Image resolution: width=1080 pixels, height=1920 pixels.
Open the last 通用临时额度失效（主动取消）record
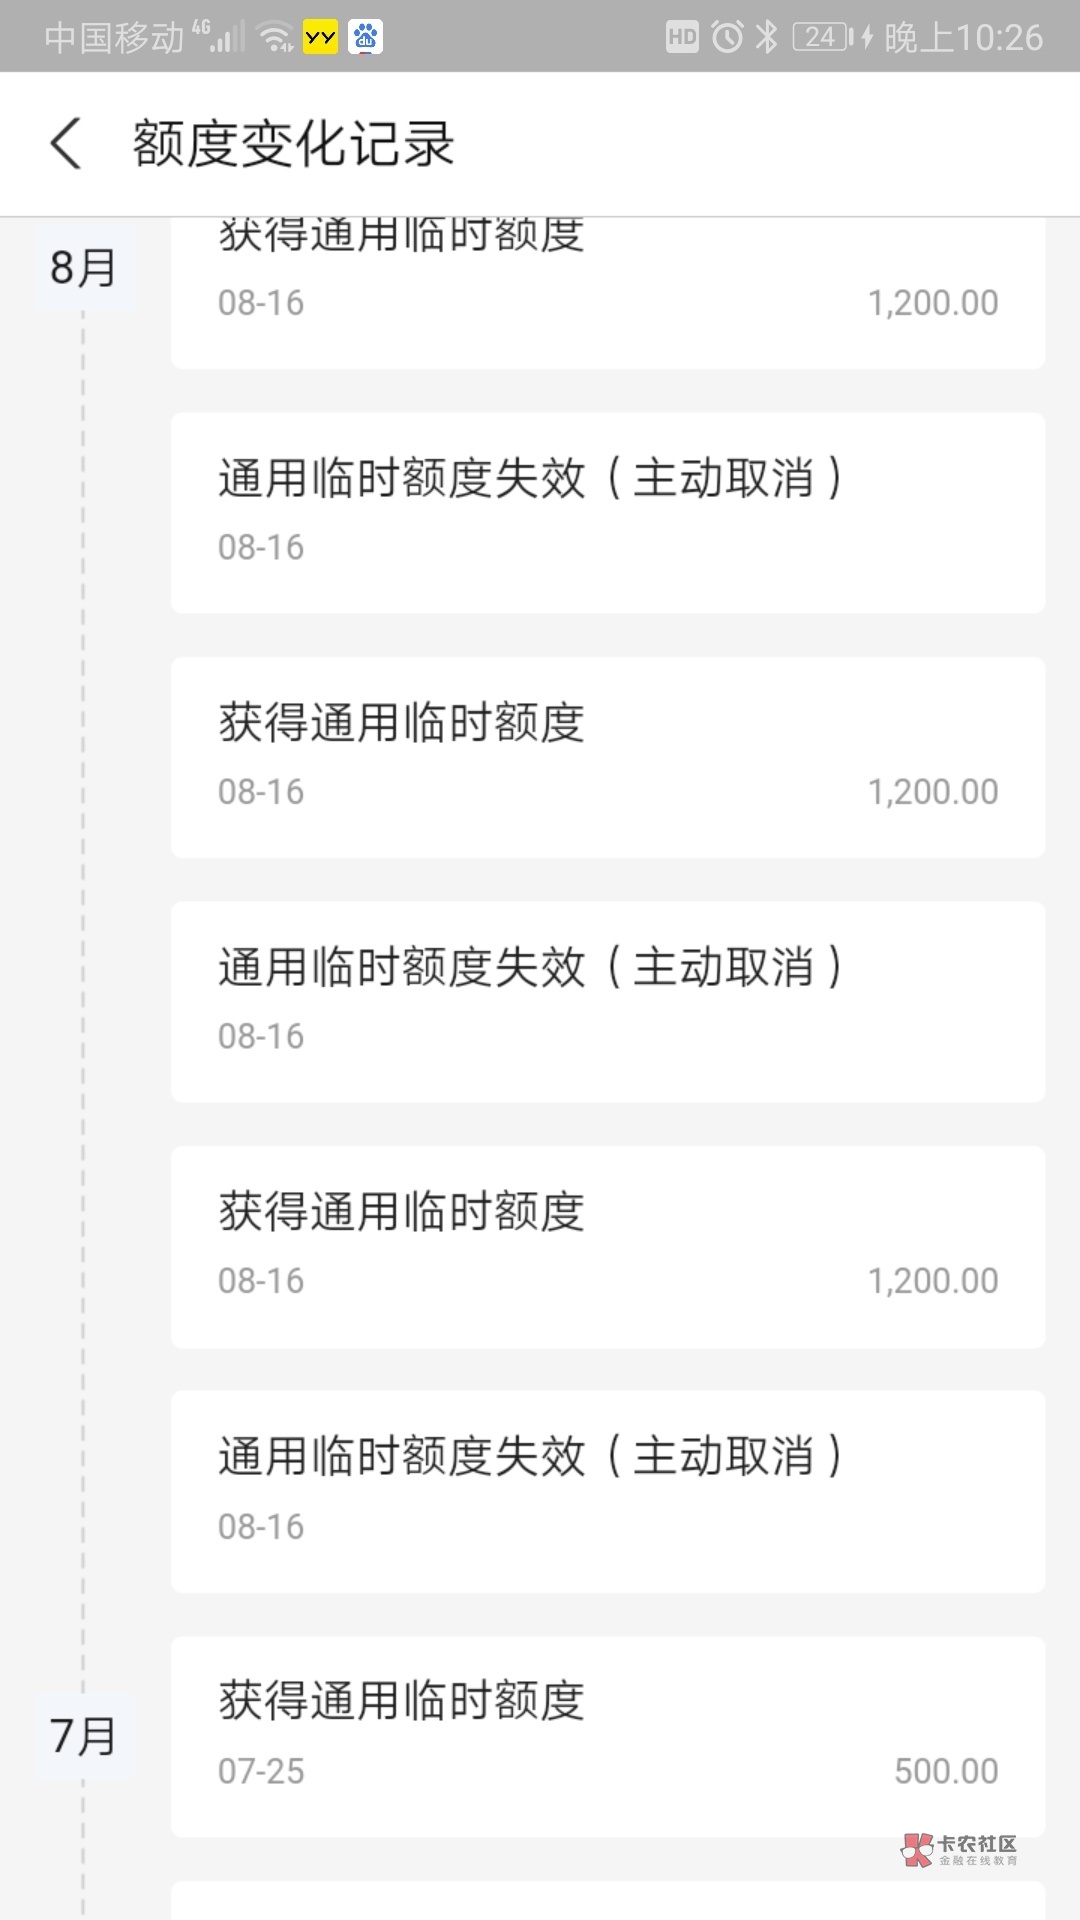[x=607, y=1491]
